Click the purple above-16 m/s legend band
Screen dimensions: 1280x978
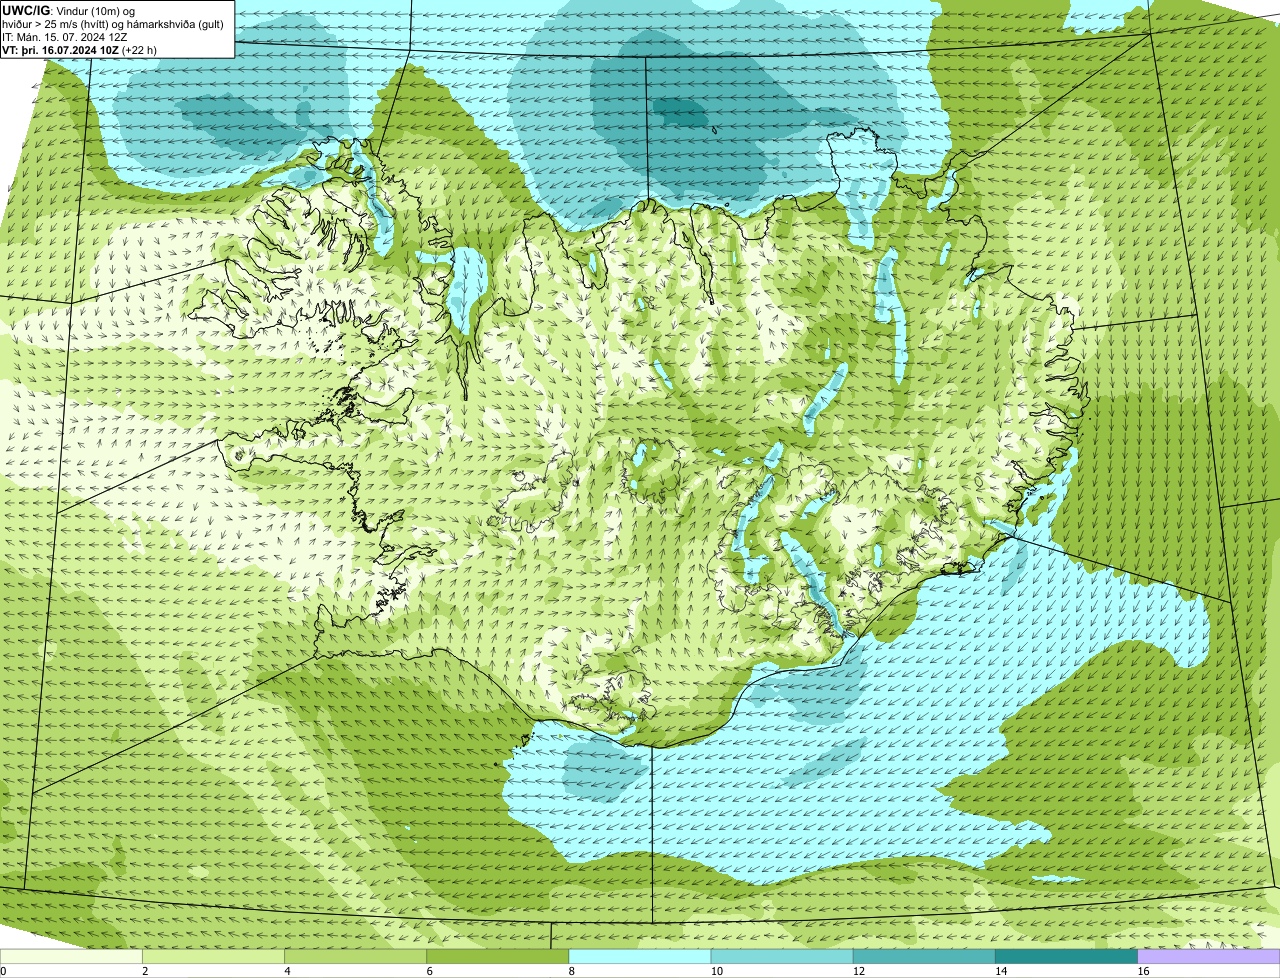click(1209, 957)
